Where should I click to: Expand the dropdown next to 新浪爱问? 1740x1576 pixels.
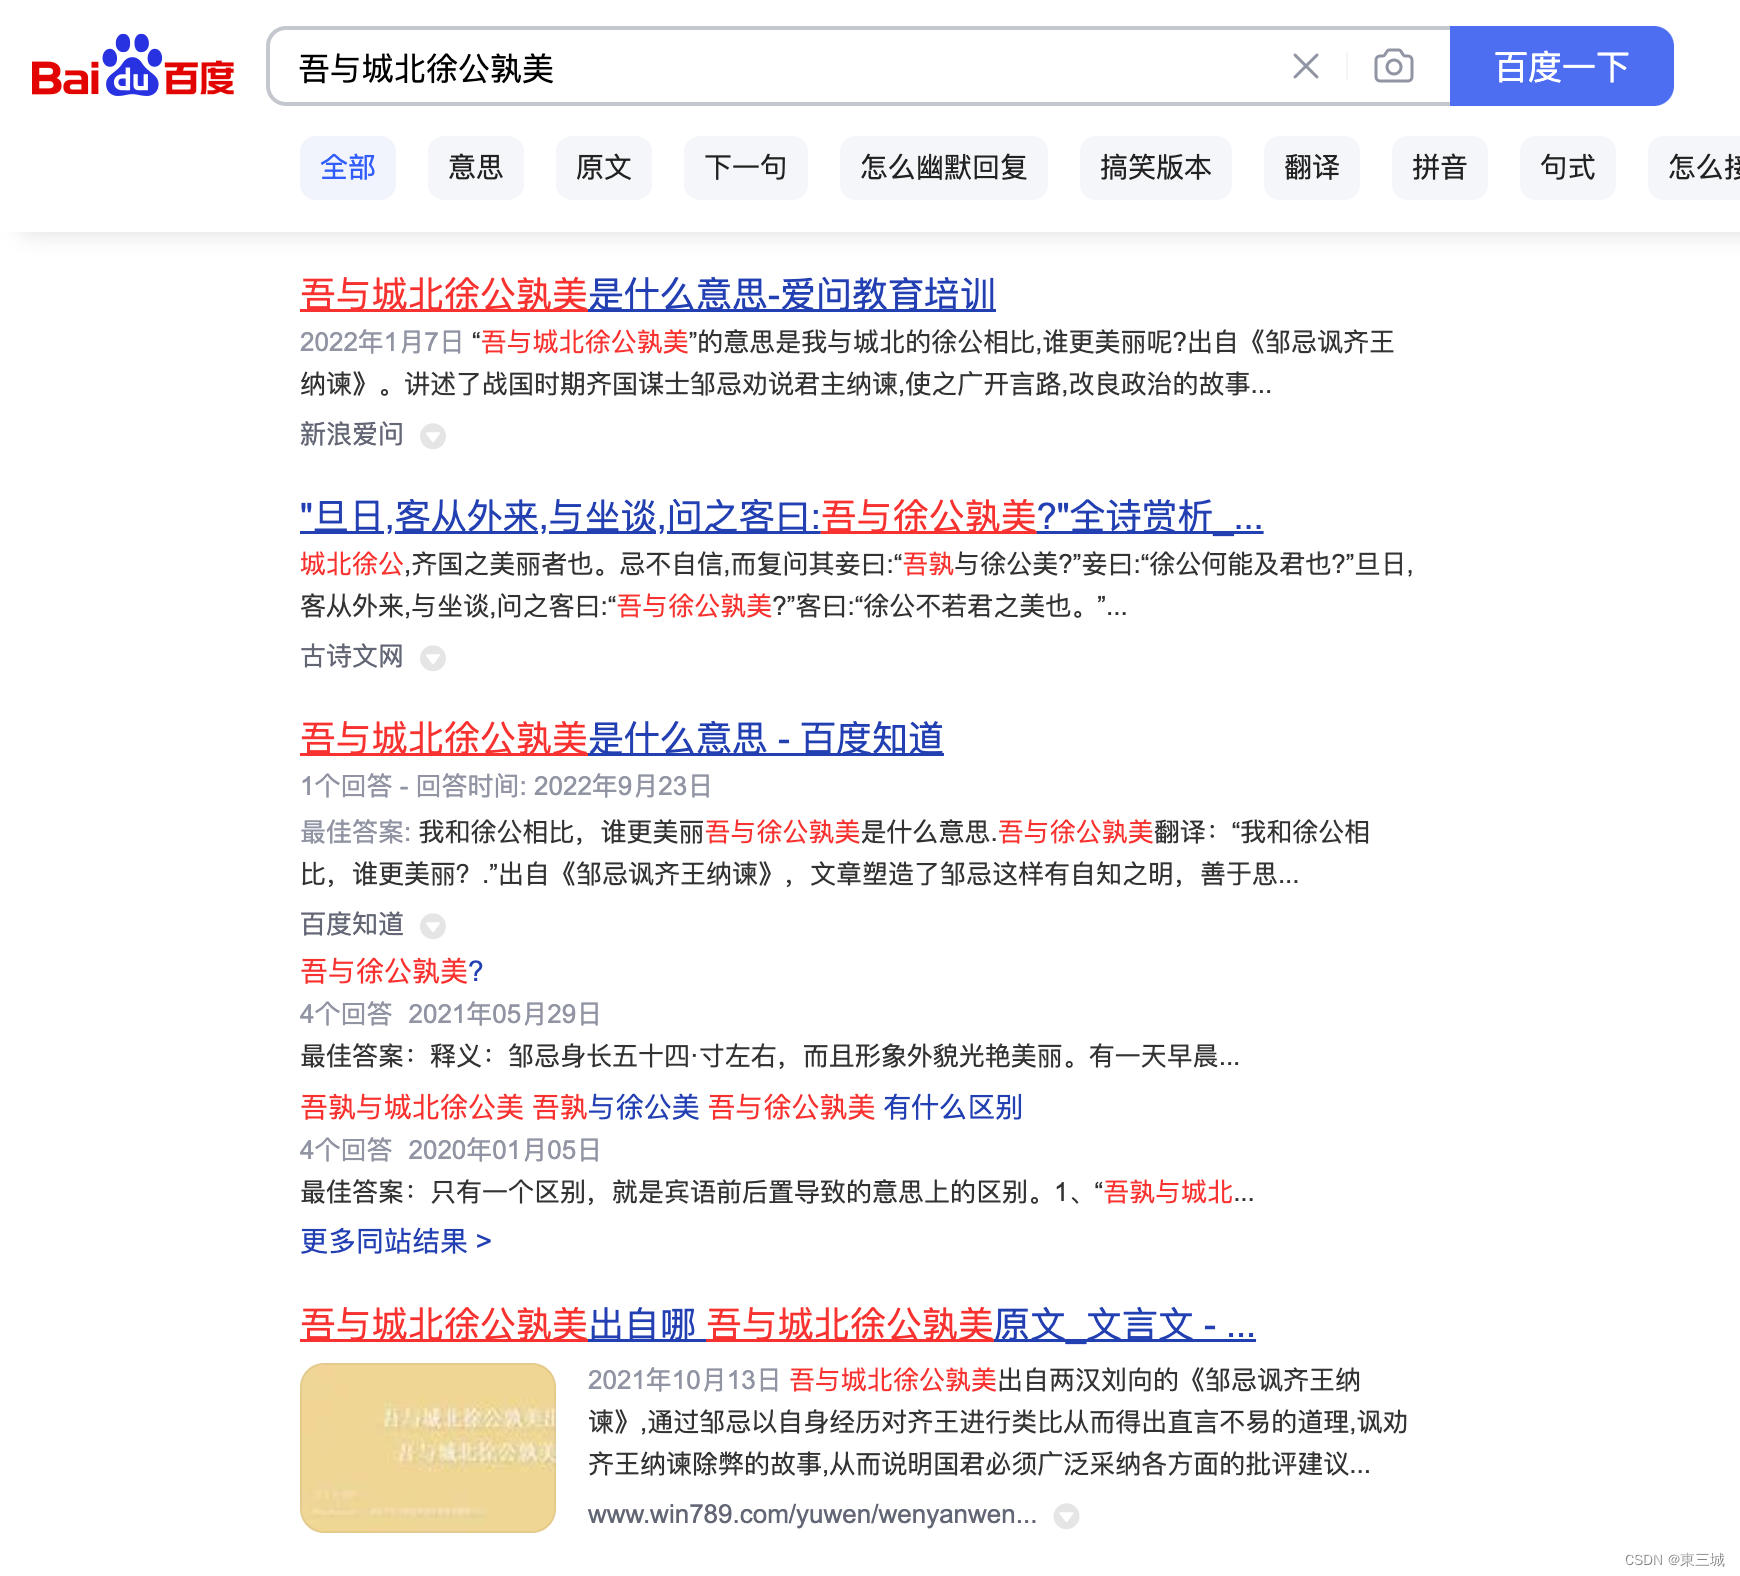pyautogui.click(x=433, y=437)
